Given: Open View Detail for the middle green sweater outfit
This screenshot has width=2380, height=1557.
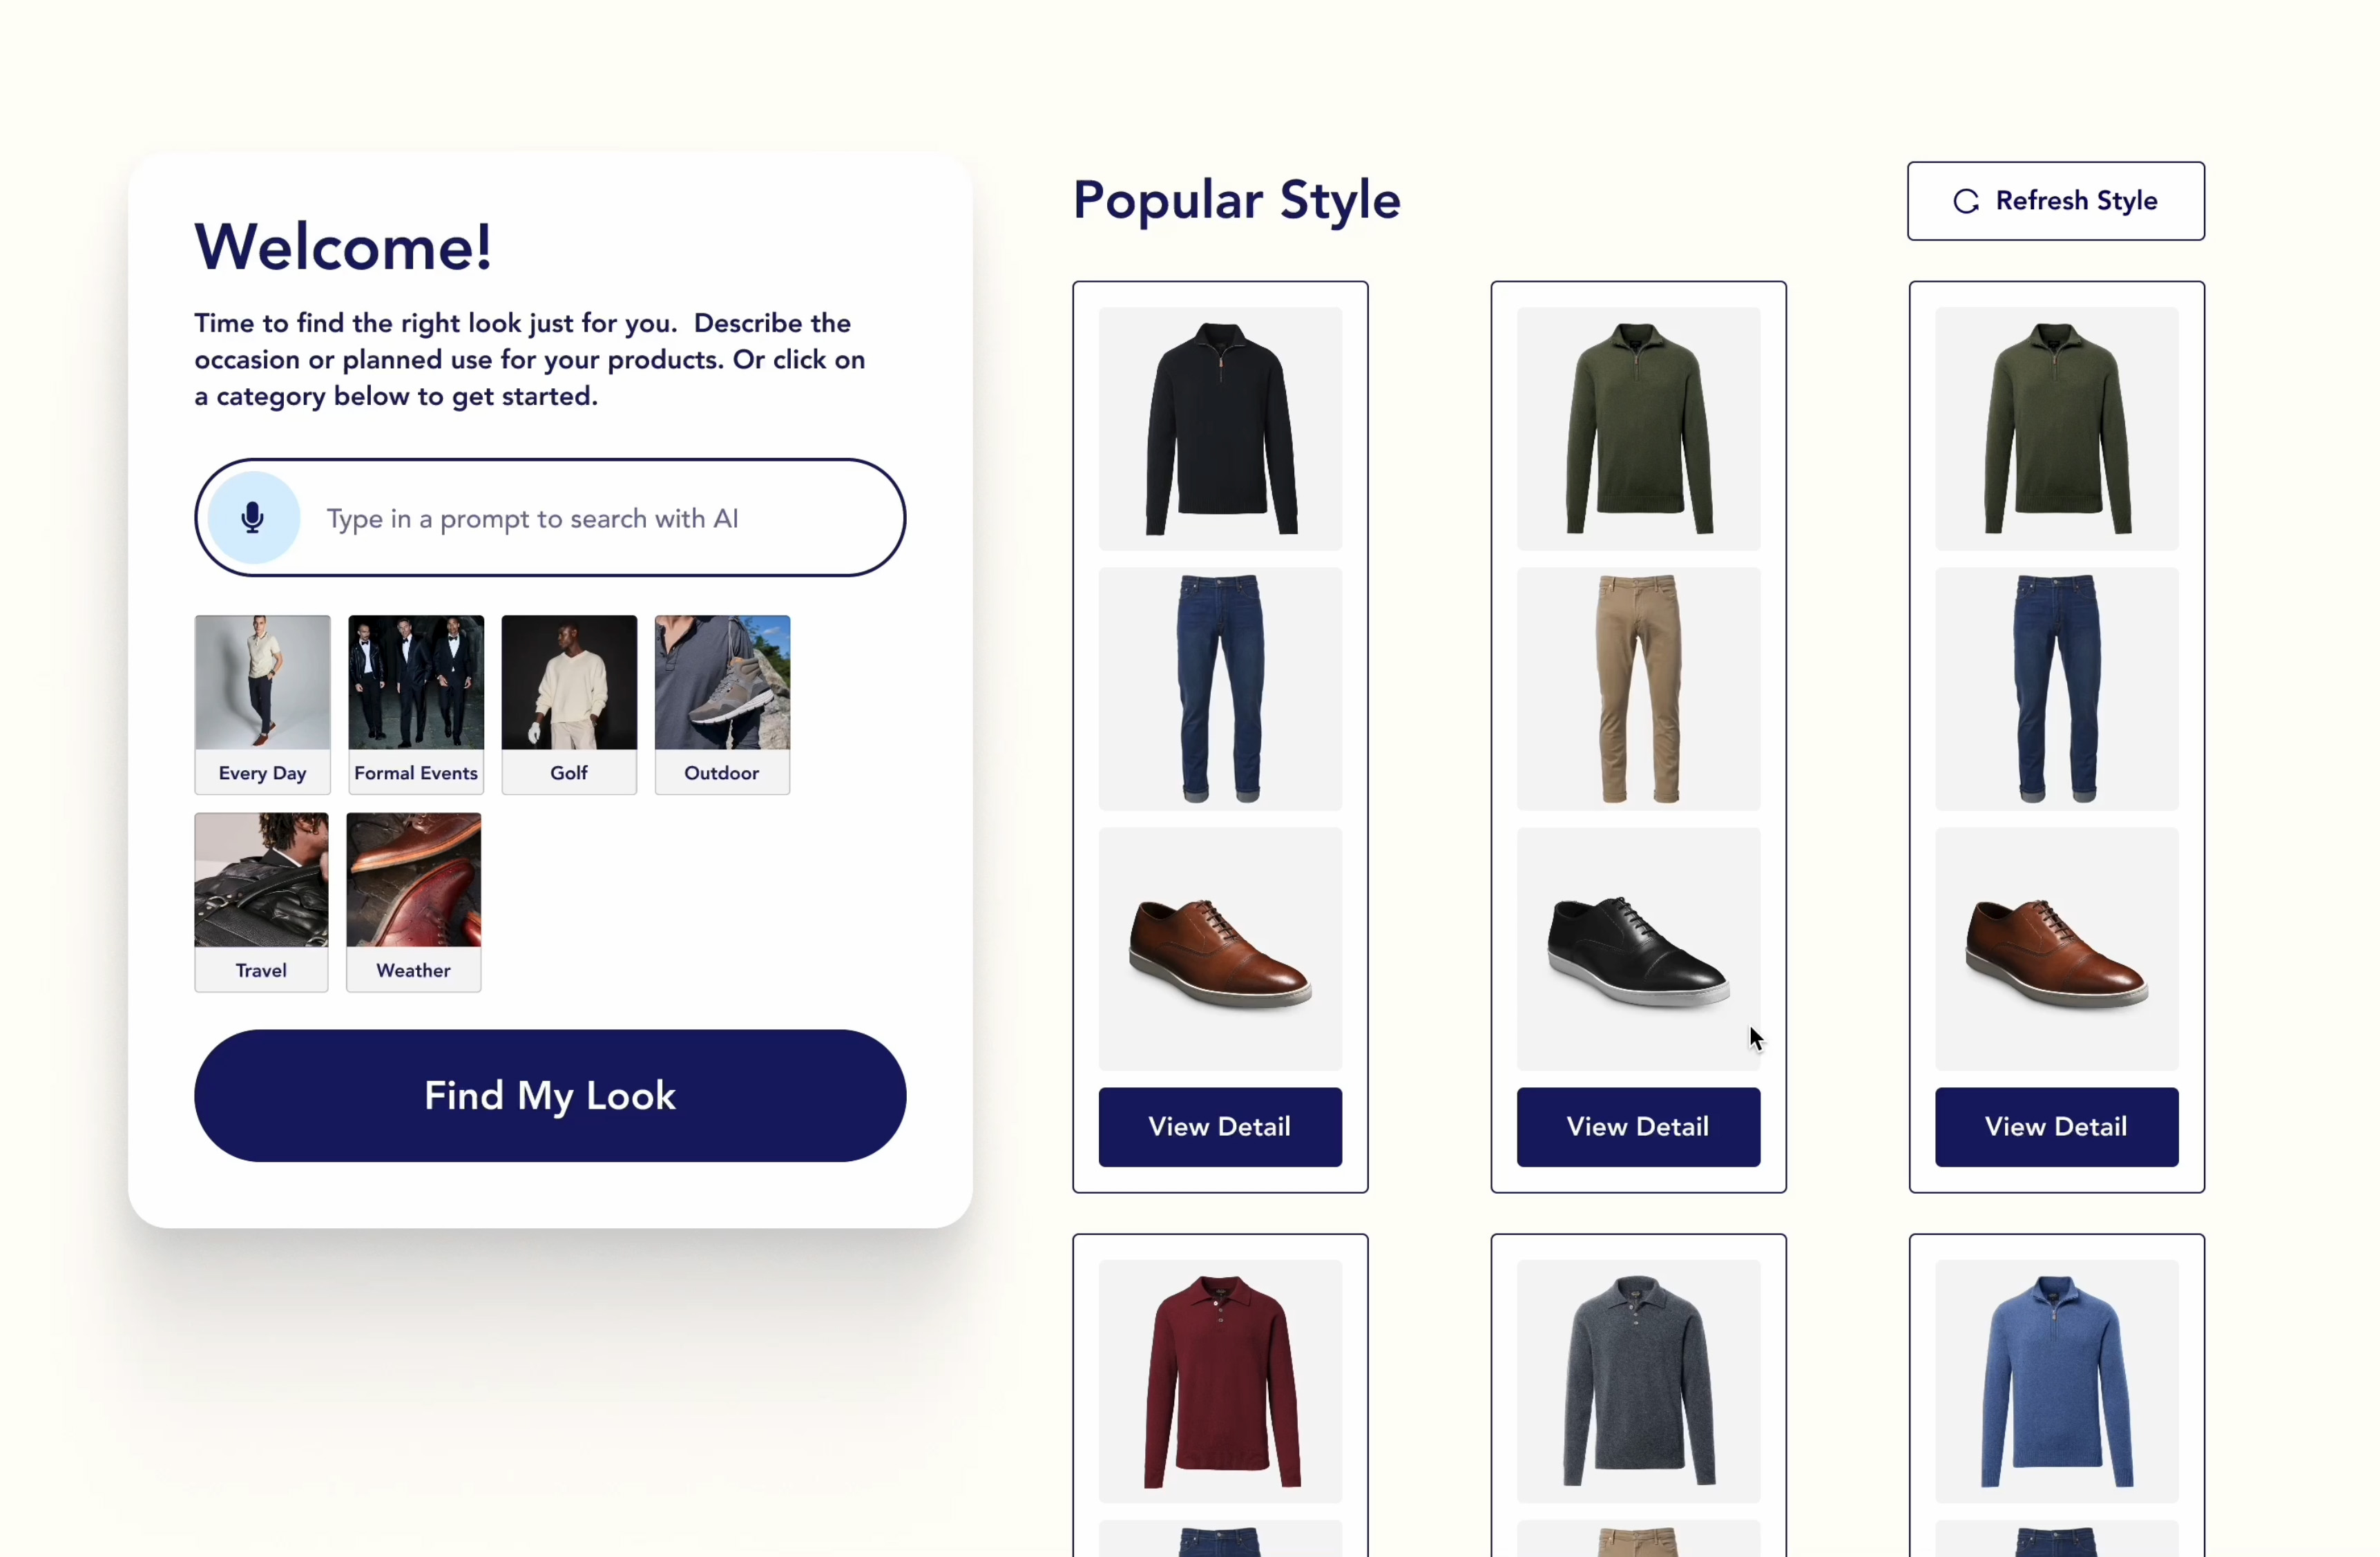Looking at the screenshot, I should tap(1637, 1126).
